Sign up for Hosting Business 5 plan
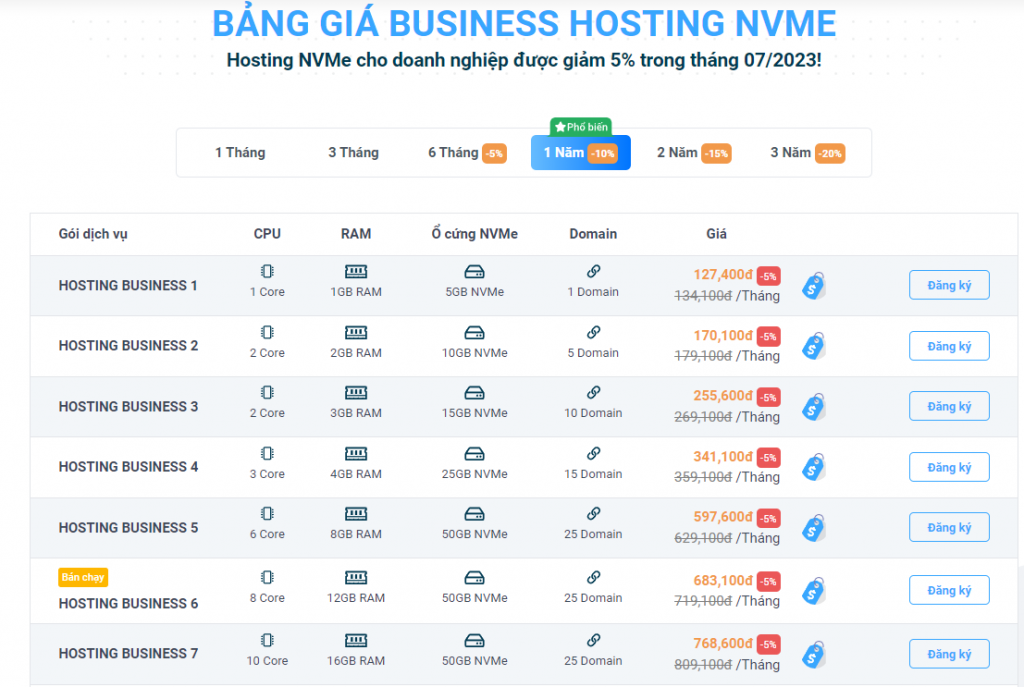 click(949, 528)
